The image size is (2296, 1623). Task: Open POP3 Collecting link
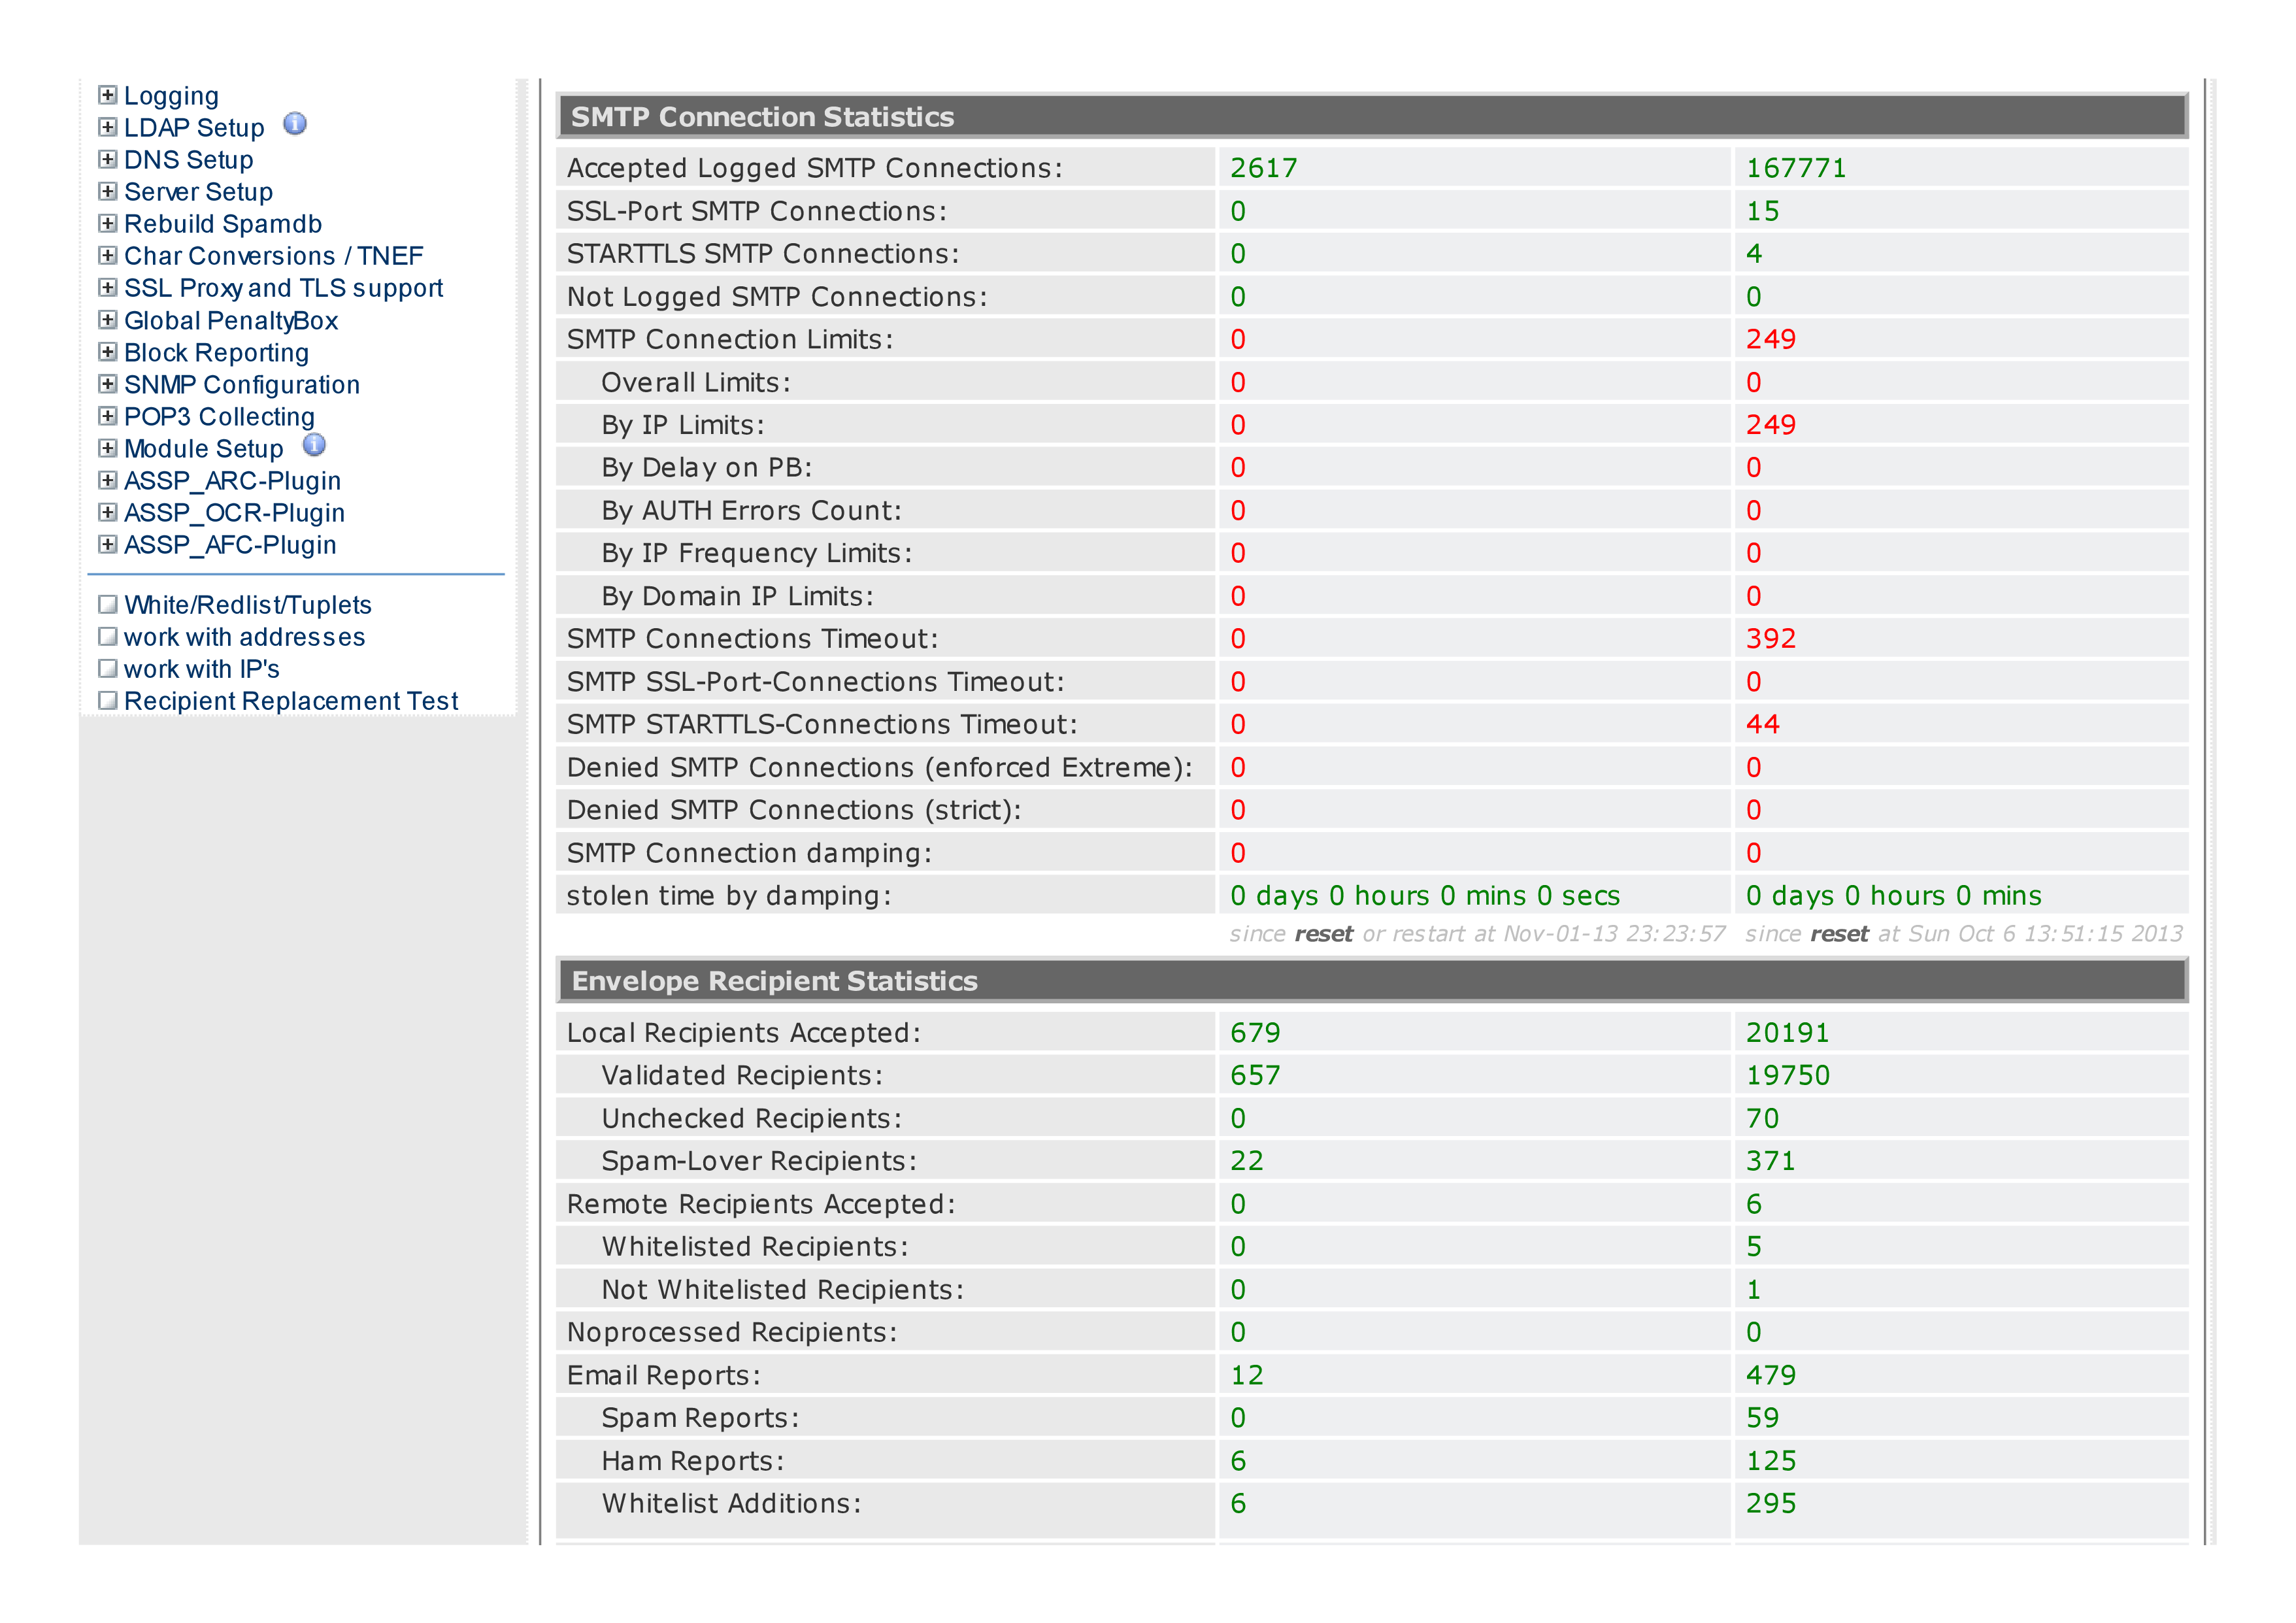click(219, 417)
